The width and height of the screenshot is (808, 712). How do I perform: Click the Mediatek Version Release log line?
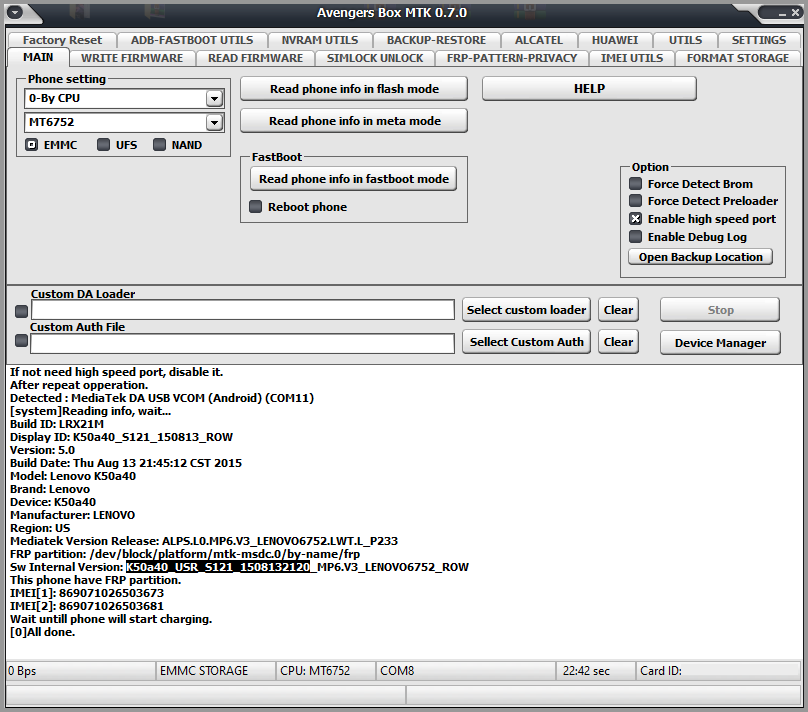pos(204,541)
